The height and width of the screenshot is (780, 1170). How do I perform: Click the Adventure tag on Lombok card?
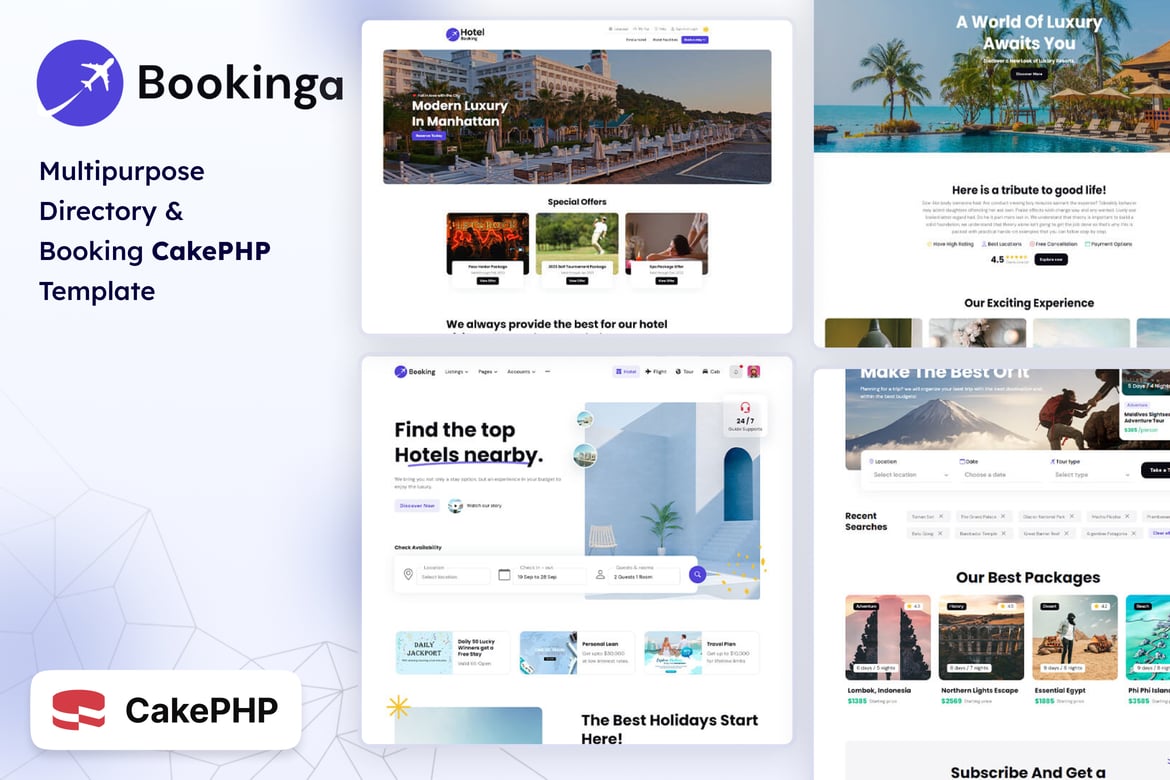pyautogui.click(x=866, y=606)
